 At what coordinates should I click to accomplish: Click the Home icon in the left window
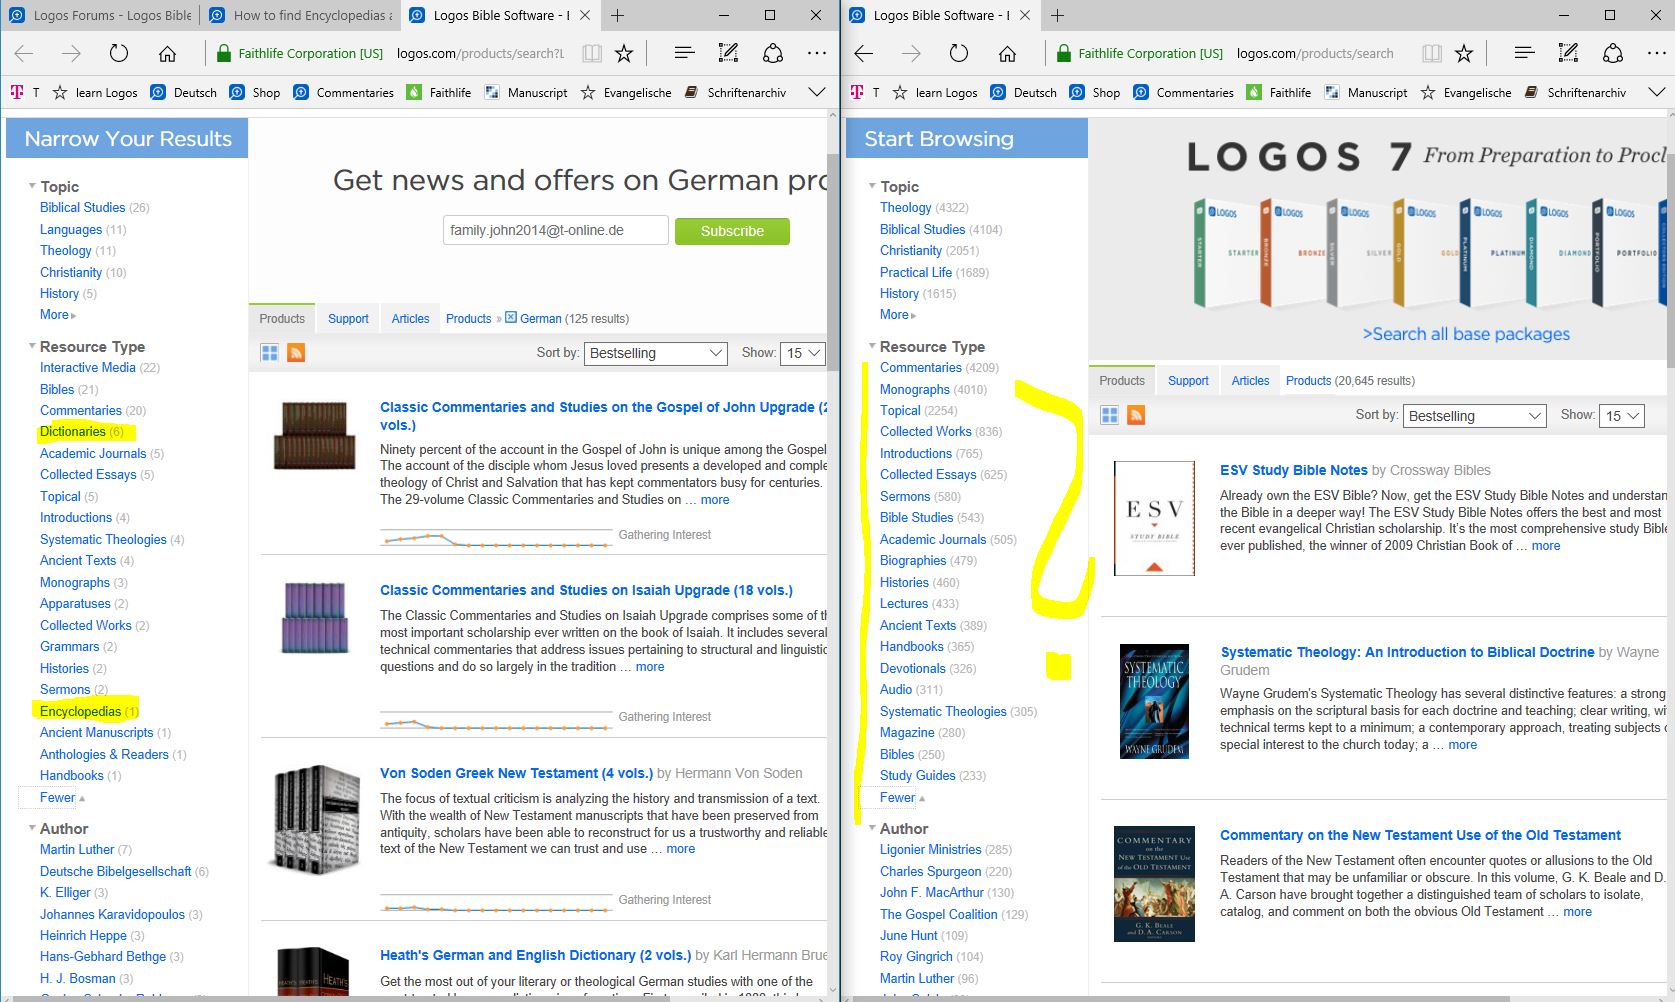click(x=167, y=54)
